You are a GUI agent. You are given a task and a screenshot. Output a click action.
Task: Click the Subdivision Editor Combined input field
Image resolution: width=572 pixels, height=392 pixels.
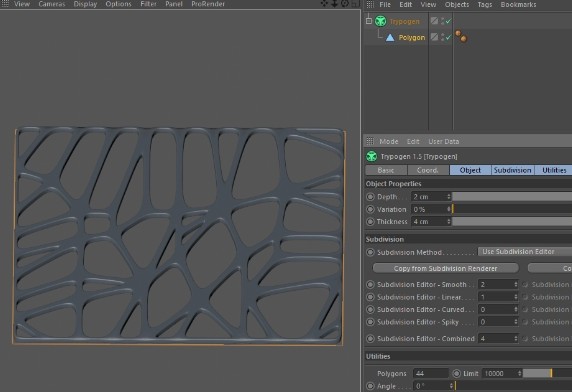pos(498,338)
